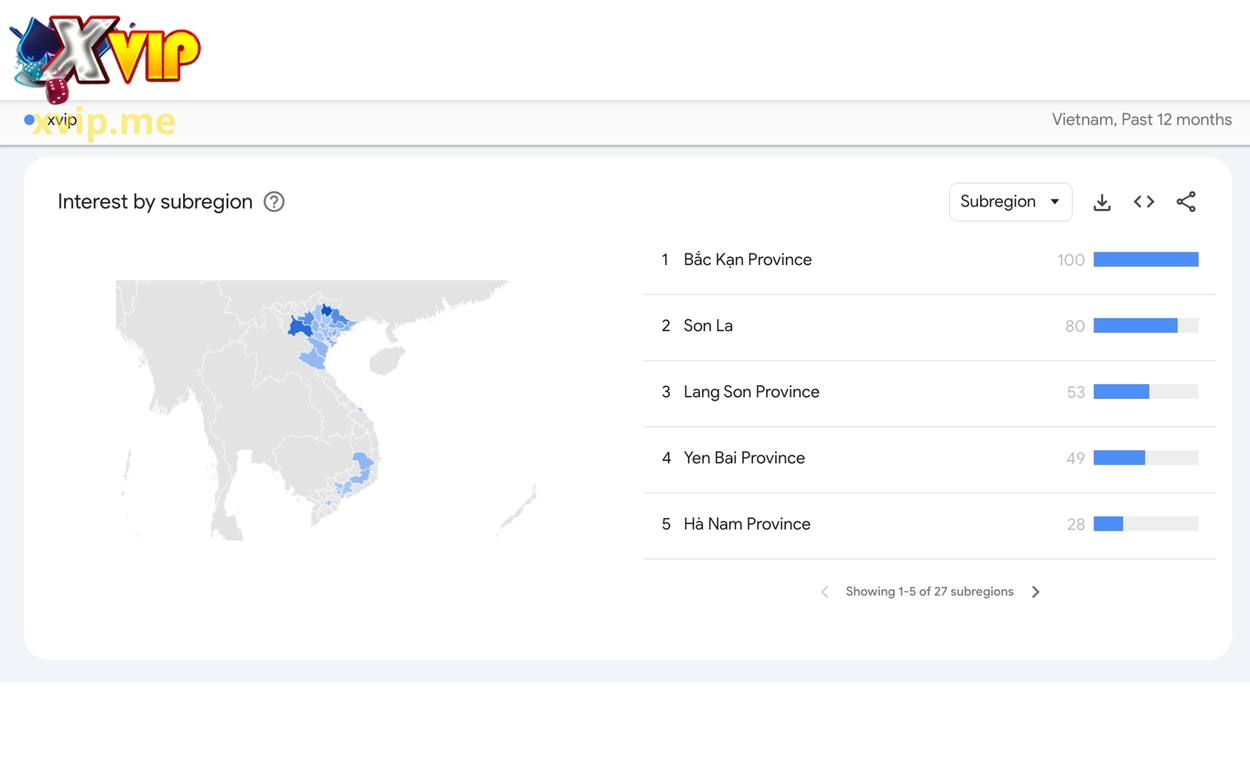Click Bắc Kạn's full interest bar showing 100
The width and height of the screenshot is (1250, 782).
point(1146,259)
